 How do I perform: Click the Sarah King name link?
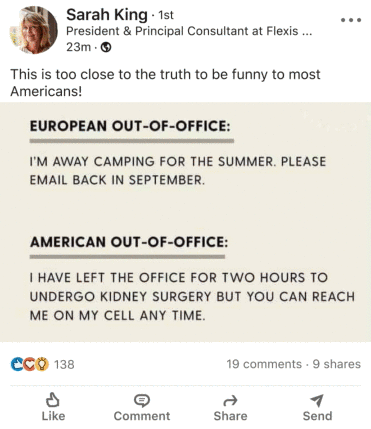pyautogui.click(x=107, y=15)
